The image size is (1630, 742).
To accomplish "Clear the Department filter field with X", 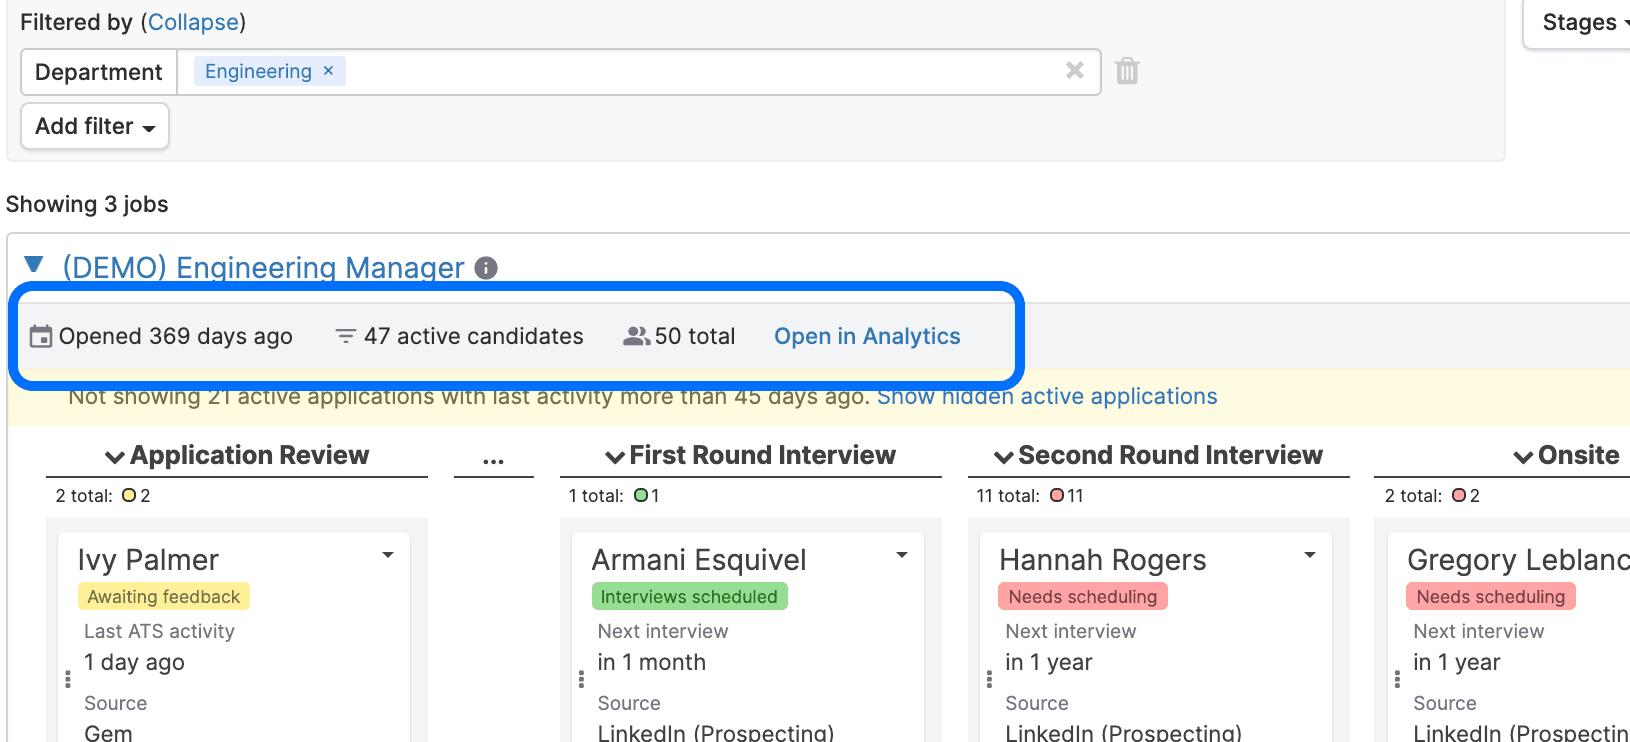I will [1074, 70].
